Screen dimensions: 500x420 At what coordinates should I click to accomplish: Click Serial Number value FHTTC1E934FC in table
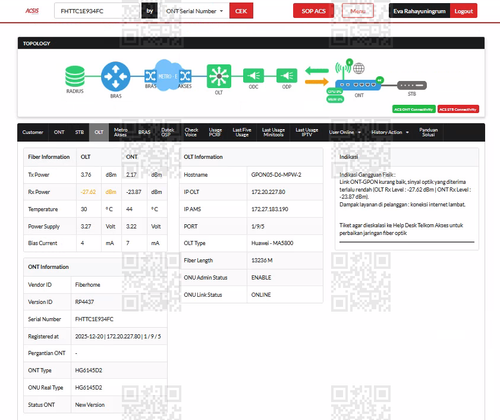[94, 319]
